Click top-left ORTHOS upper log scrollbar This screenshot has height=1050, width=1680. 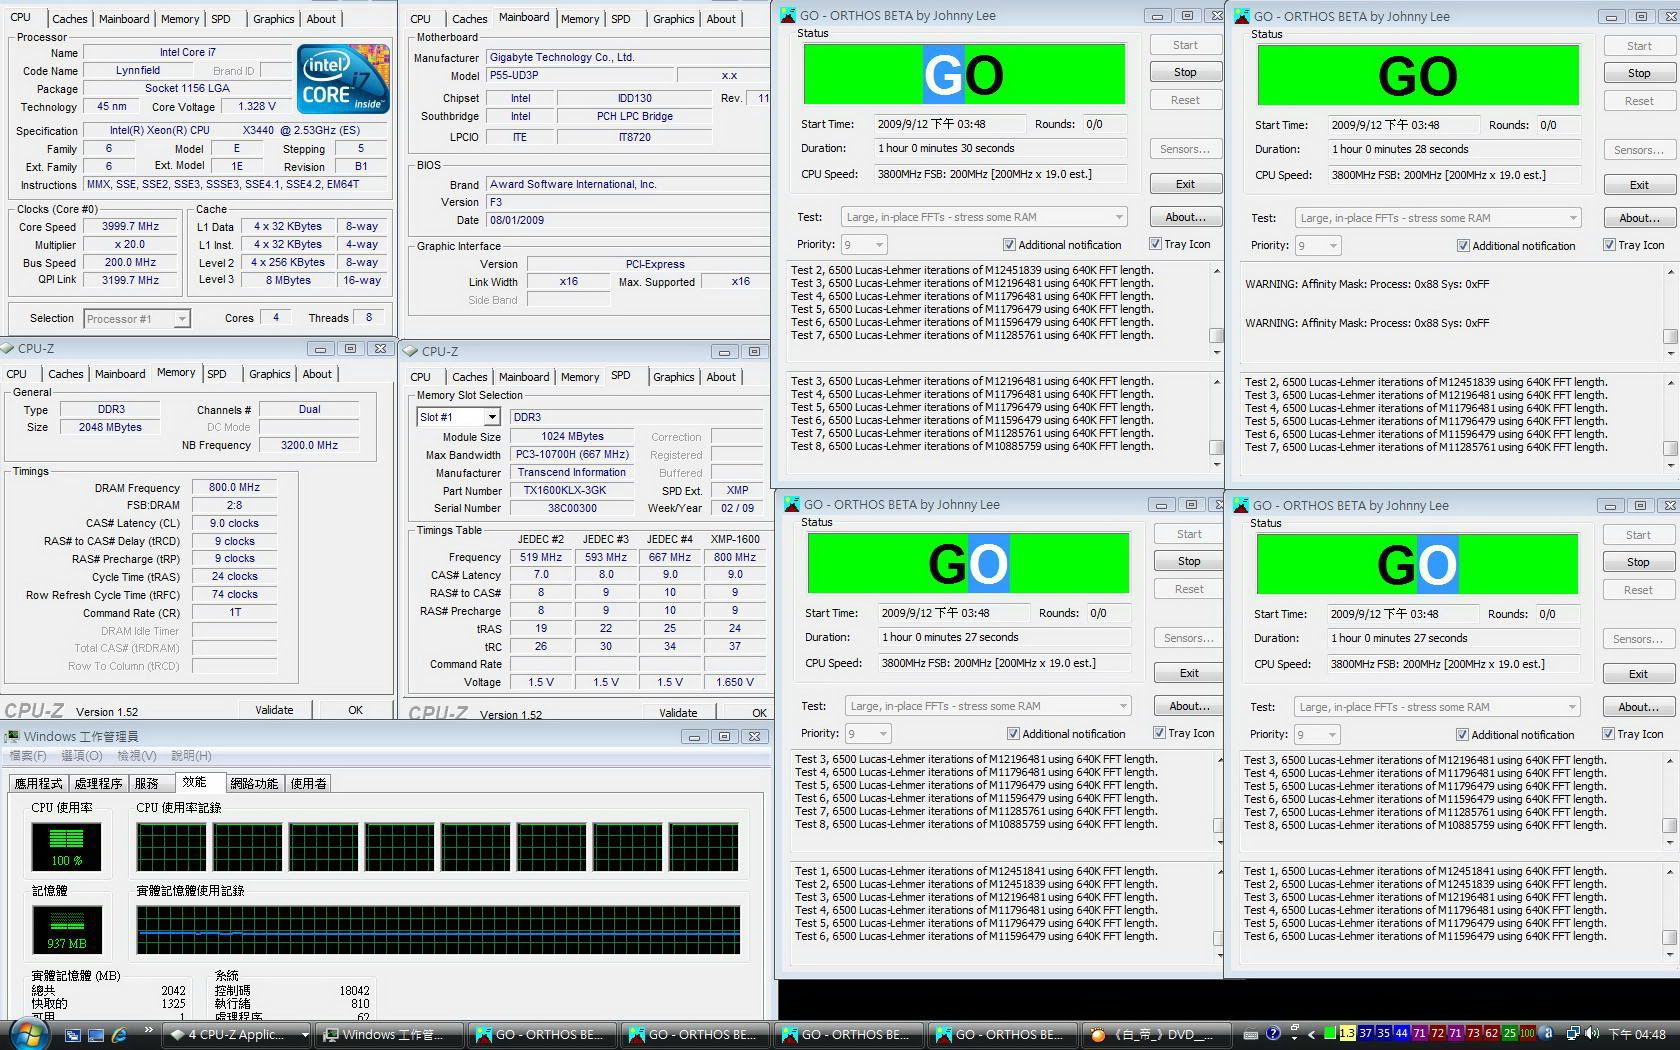coord(1216,310)
